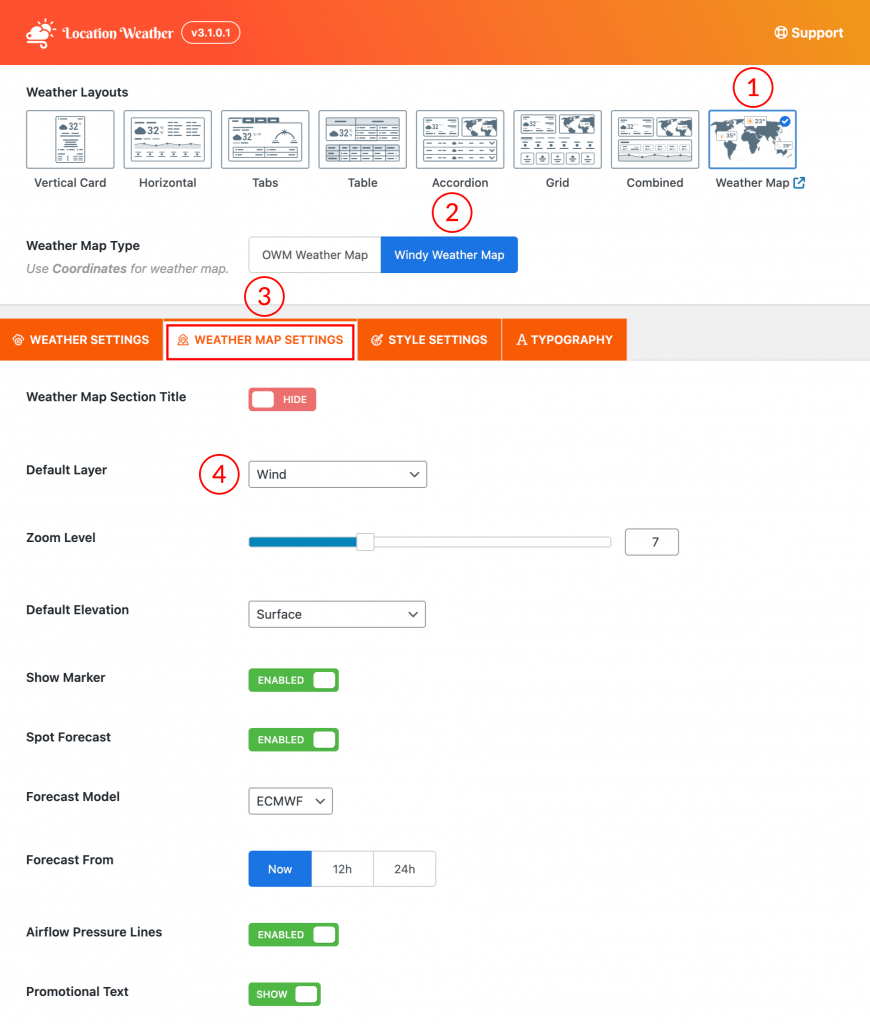Image resolution: width=870 pixels, height=1024 pixels.
Task: Select the Vertical Card weather layout
Action: [x=69, y=139]
